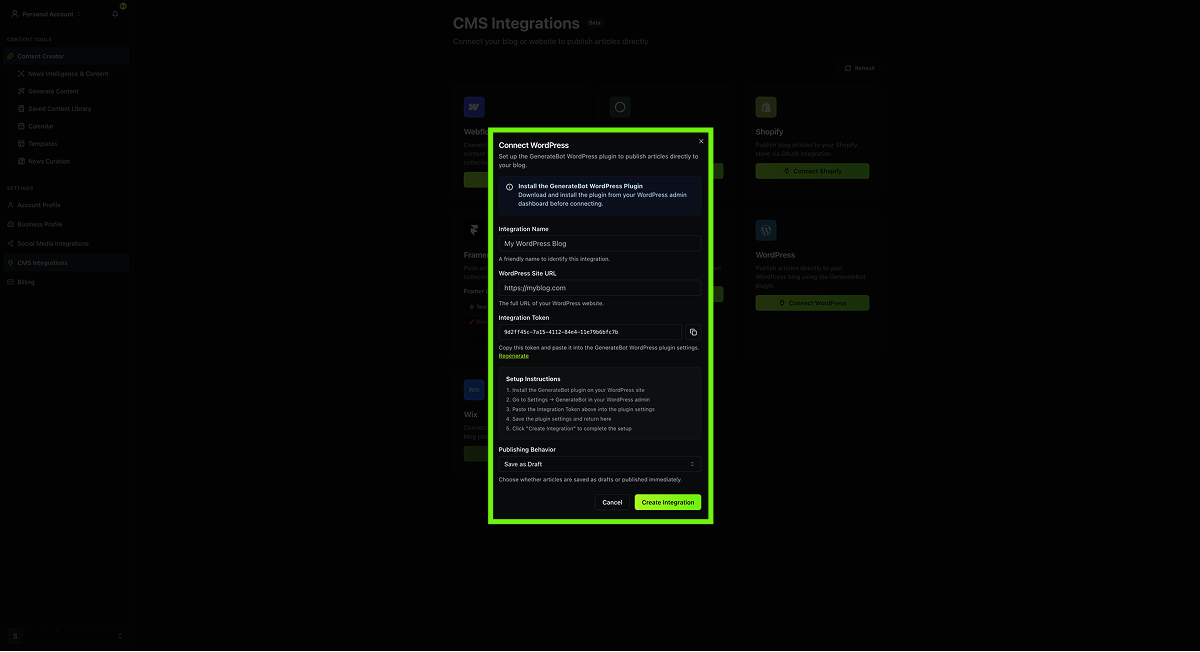This screenshot has height=652, width=1200.
Task: Open the Calendar sidebar item
Action: (40, 126)
